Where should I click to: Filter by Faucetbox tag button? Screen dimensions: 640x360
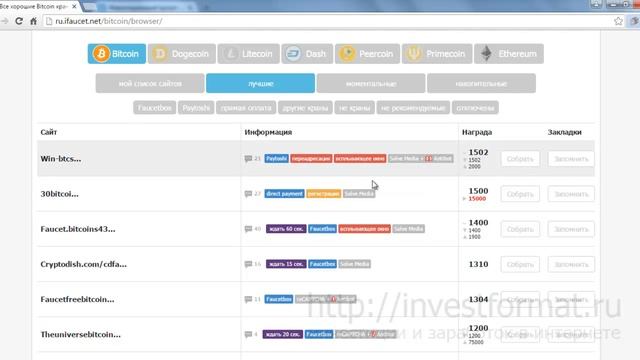(x=154, y=108)
